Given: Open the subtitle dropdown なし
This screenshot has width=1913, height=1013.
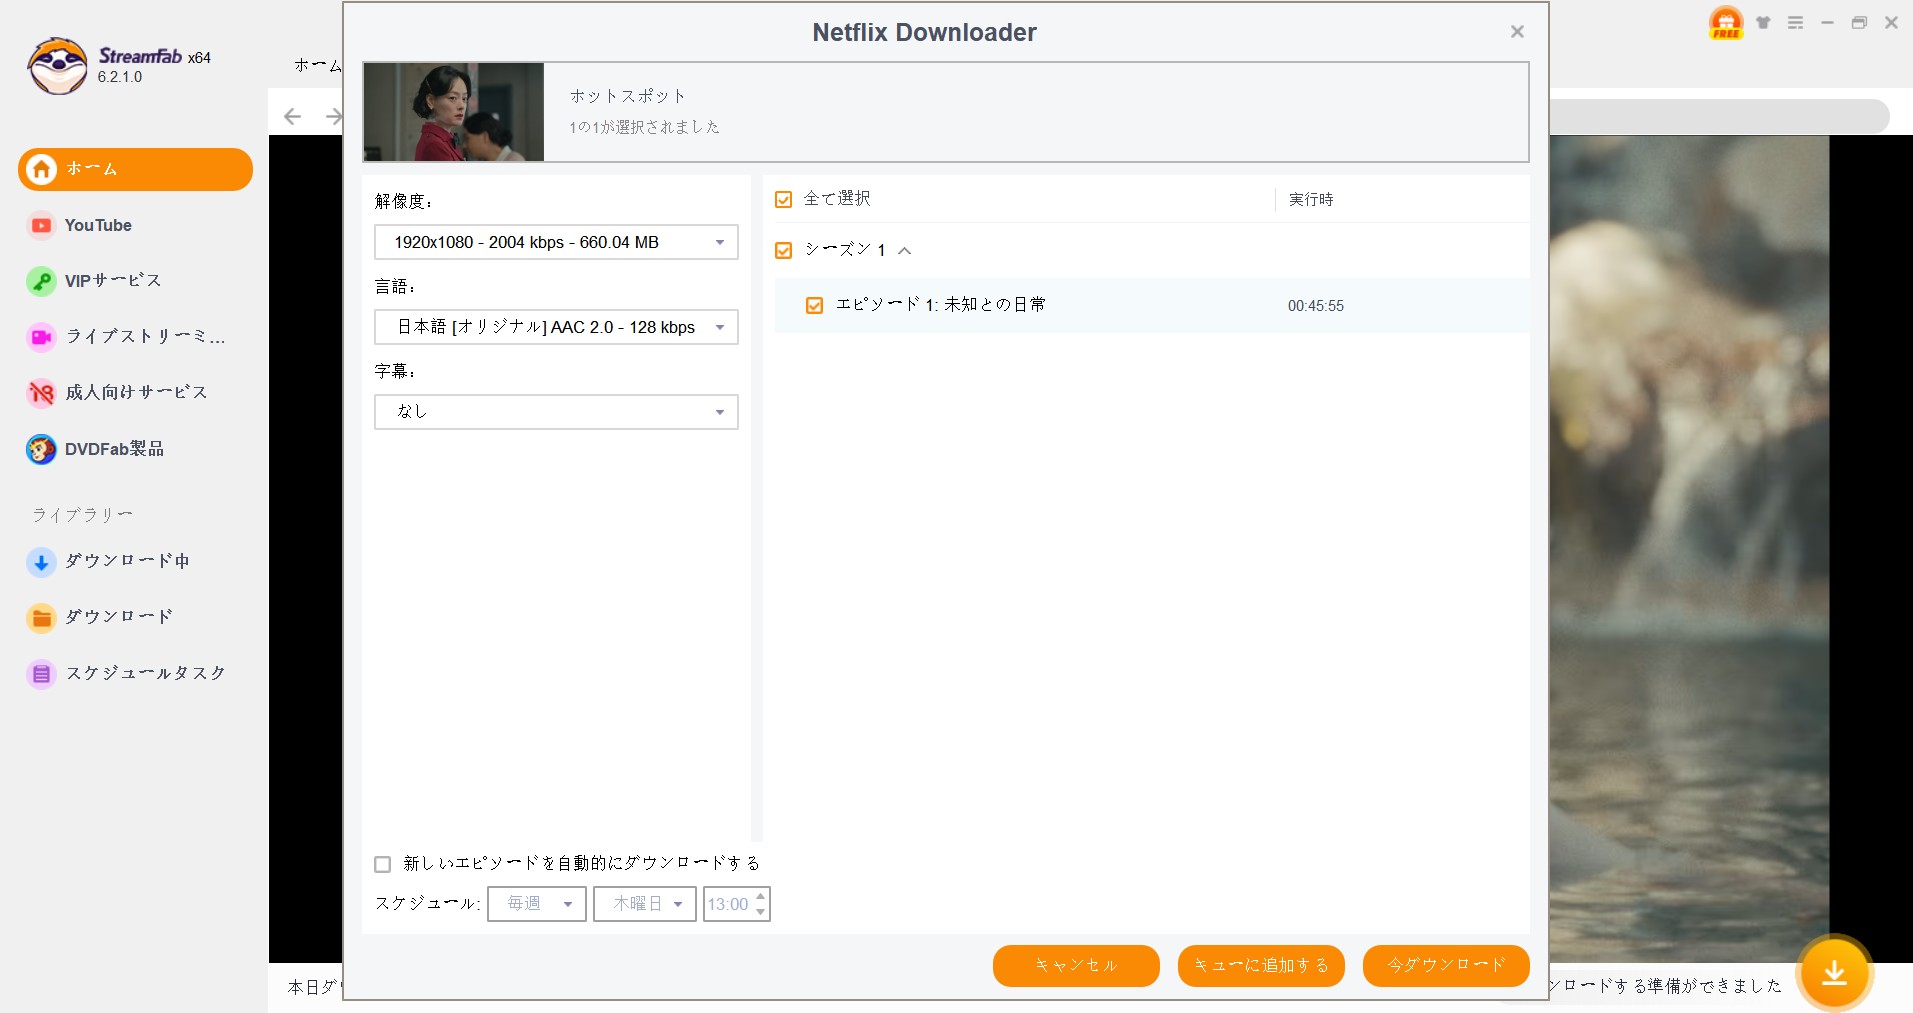Looking at the screenshot, I should click(556, 412).
